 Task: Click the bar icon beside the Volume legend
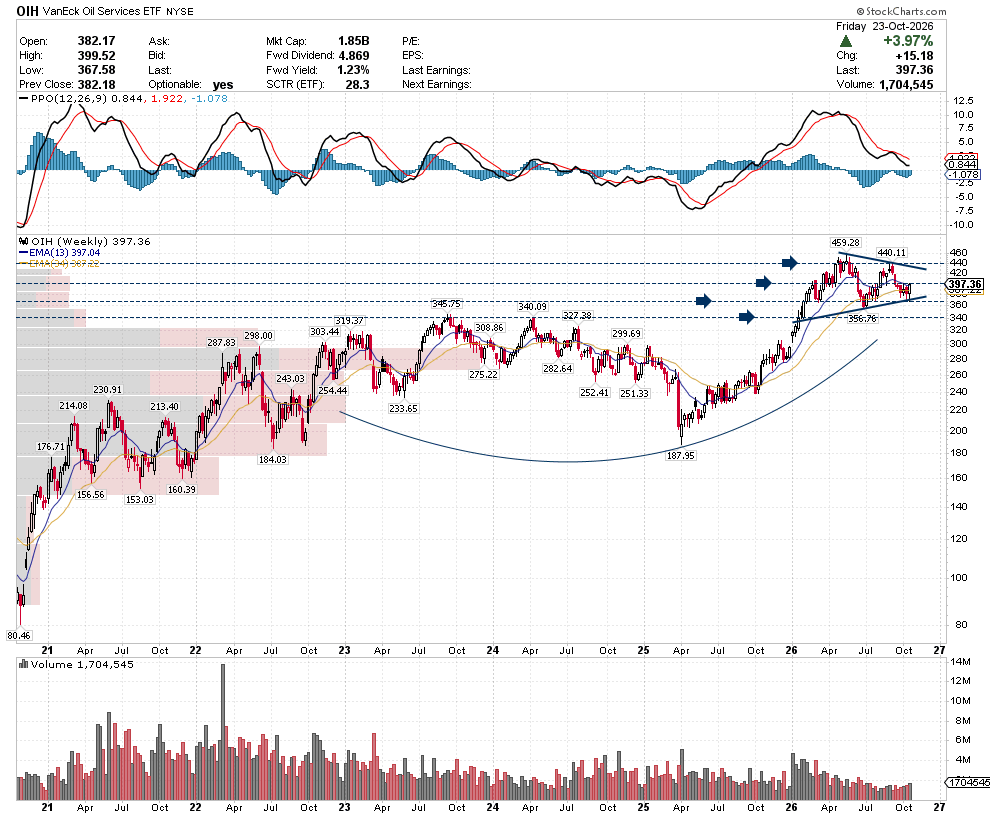coord(24,664)
